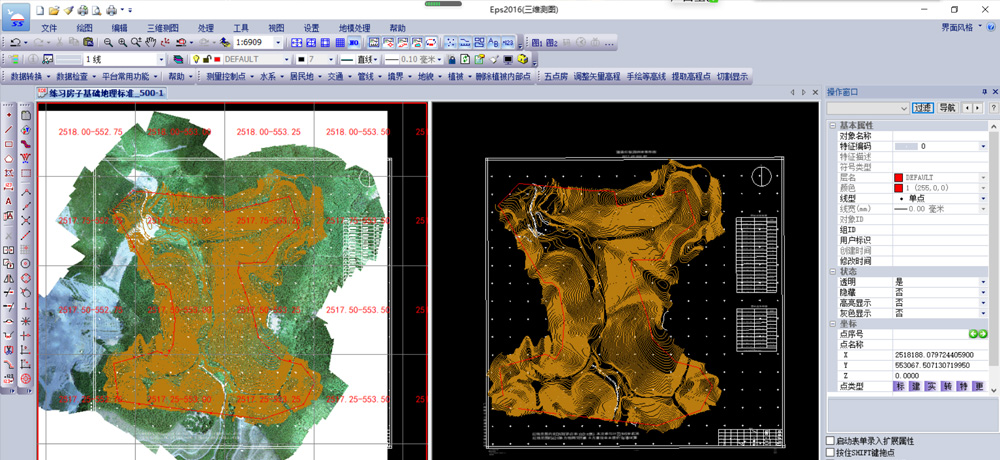Click the red 颜色 color swatch
The width and height of the screenshot is (1000, 460).
coord(899,187)
